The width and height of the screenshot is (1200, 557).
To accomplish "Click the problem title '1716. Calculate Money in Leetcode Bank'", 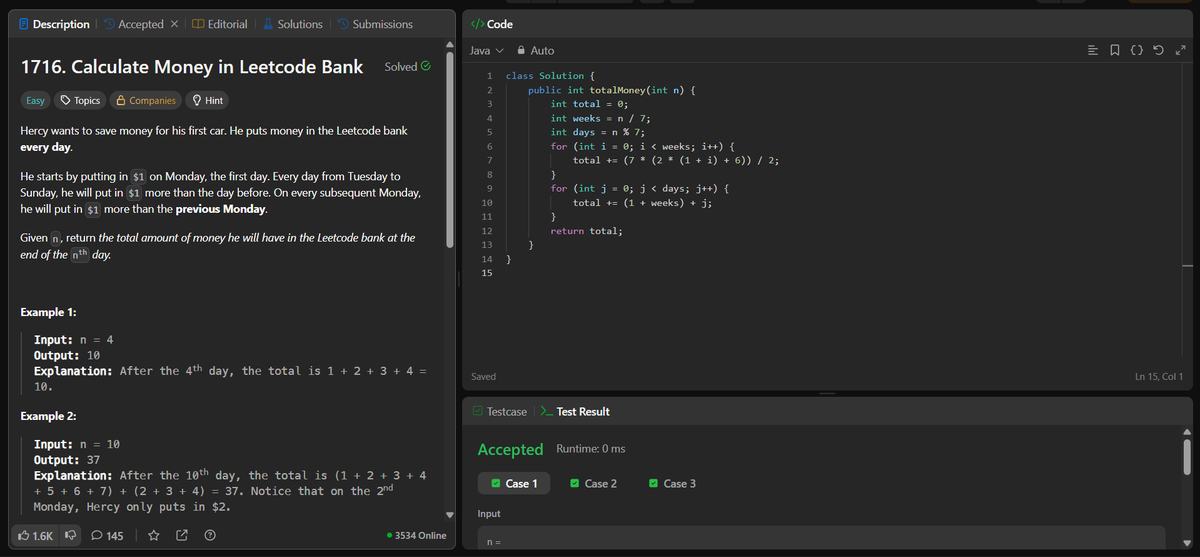I will tap(192, 67).
